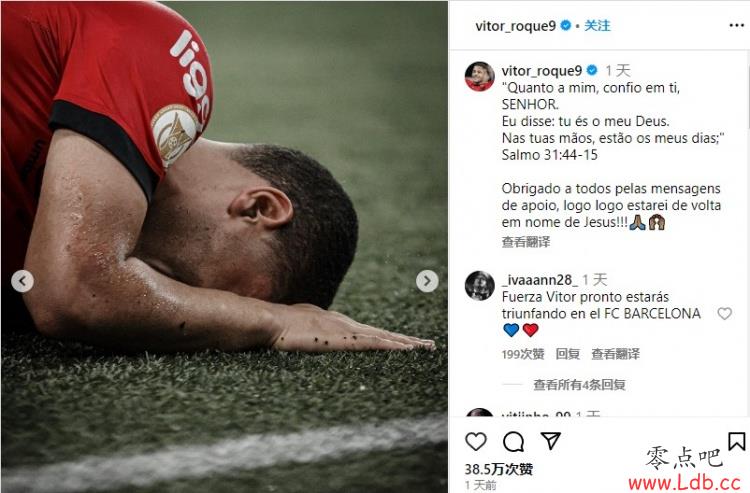Click 查看翻译 under _ivaaann28_ comment
The width and height of the screenshot is (750, 493).
616,354
